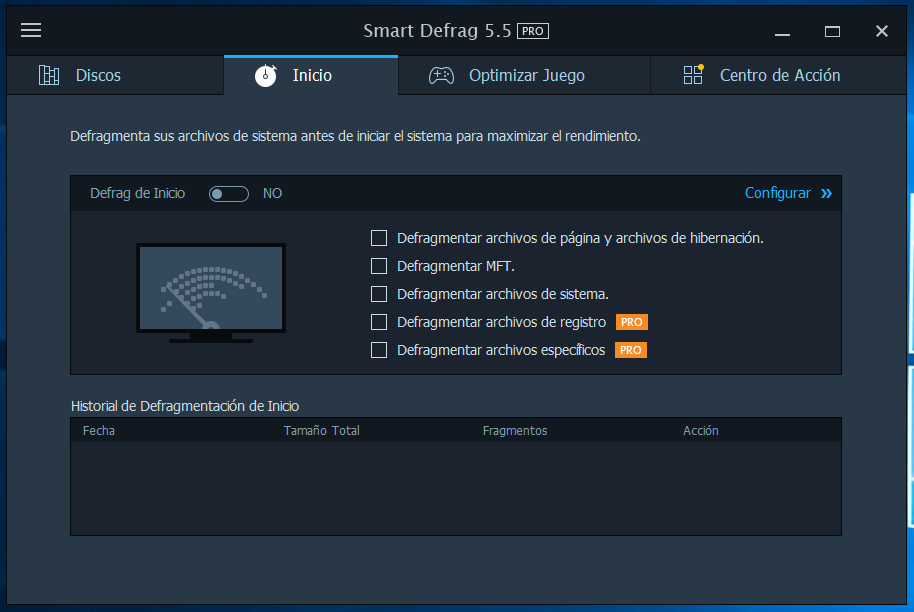Check Defragmentar archivos de página y hibernación
The width and height of the screenshot is (914, 612).
point(379,238)
